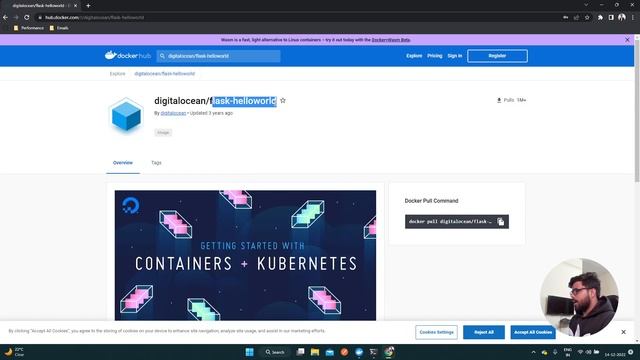
Task: Click the password key icon in address bar
Action: tap(565, 18)
